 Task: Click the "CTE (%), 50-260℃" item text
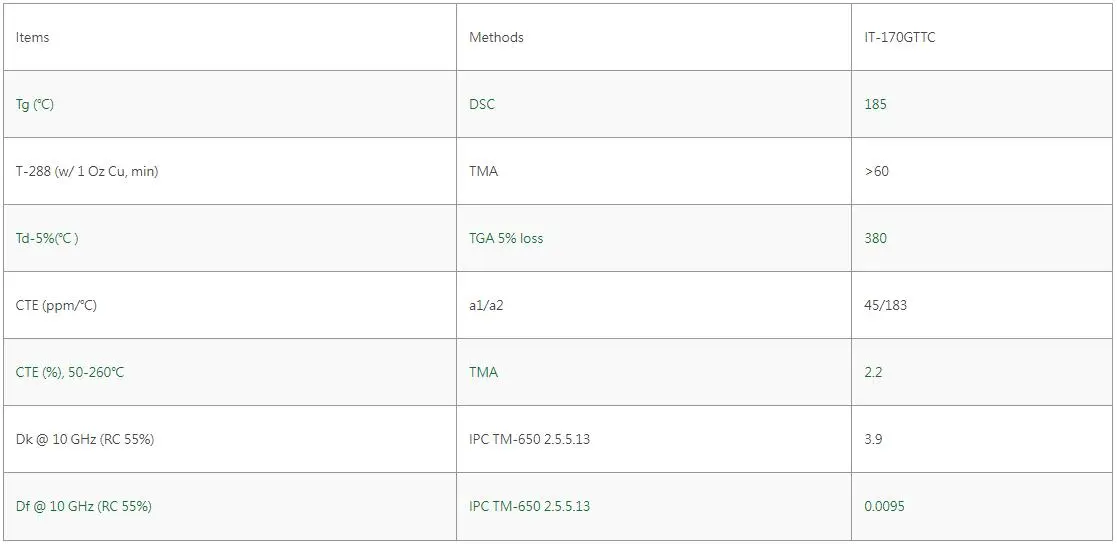click(70, 372)
